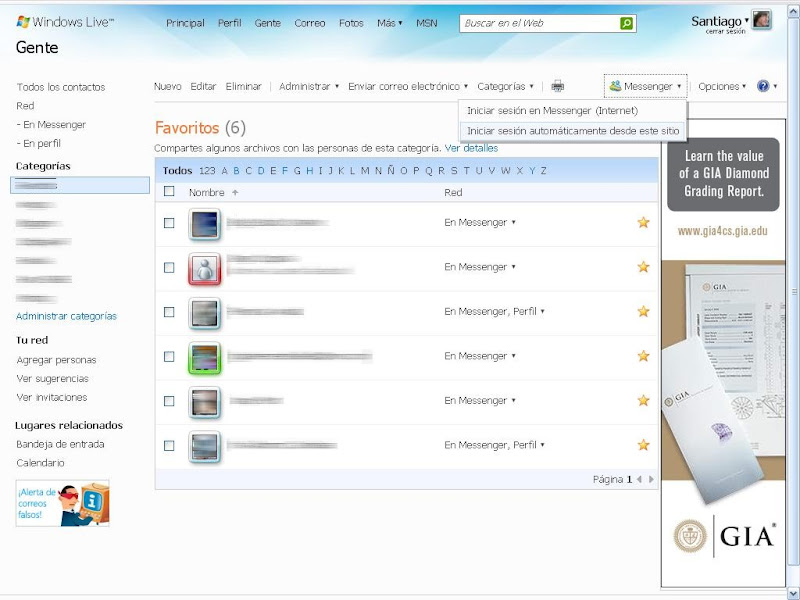
Task: Follow the Ver detalles link
Action: [x=471, y=148]
